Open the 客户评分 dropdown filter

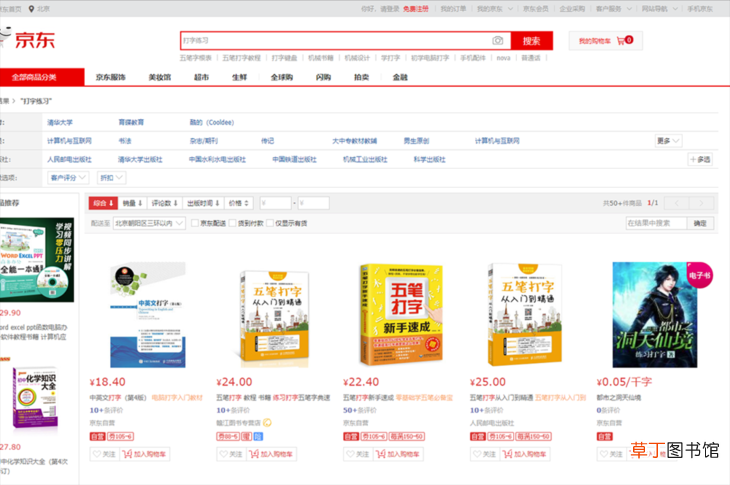coord(68,178)
